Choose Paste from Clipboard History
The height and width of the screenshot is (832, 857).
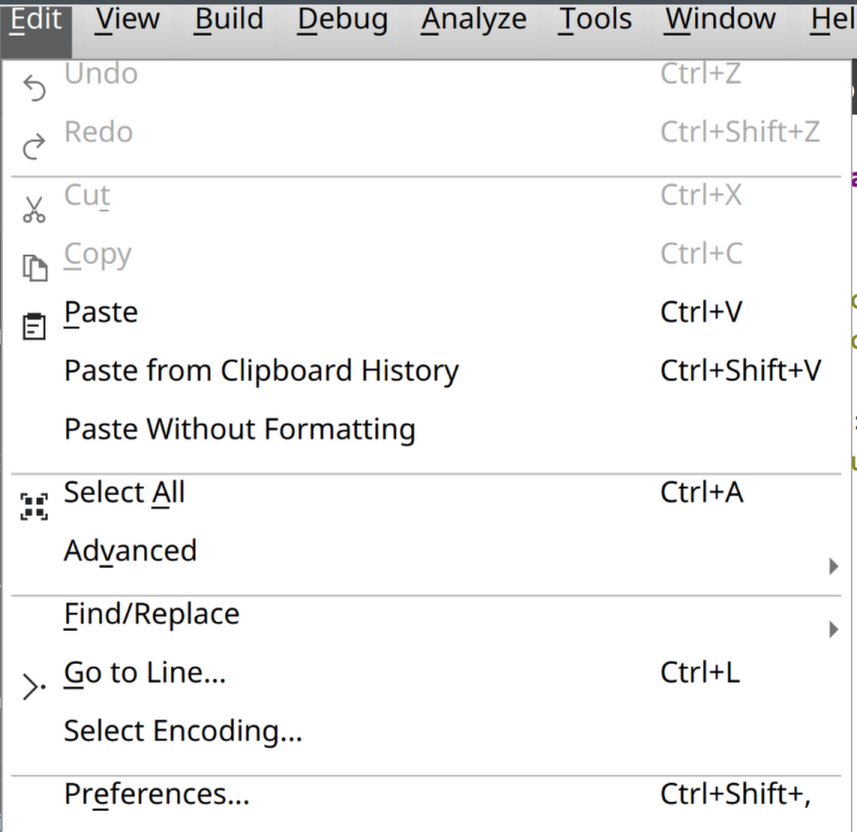pyautogui.click(x=261, y=371)
